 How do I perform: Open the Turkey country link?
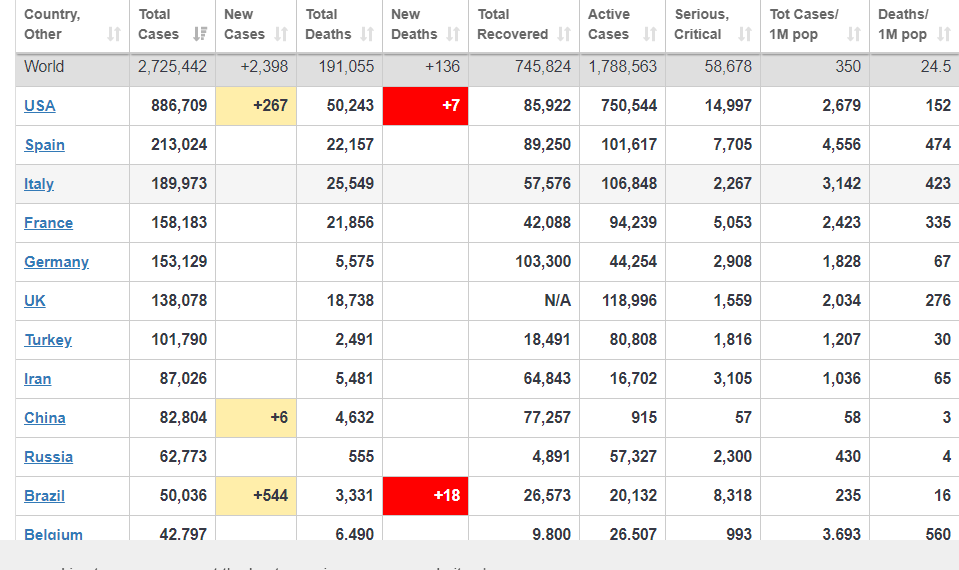(x=48, y=340)
